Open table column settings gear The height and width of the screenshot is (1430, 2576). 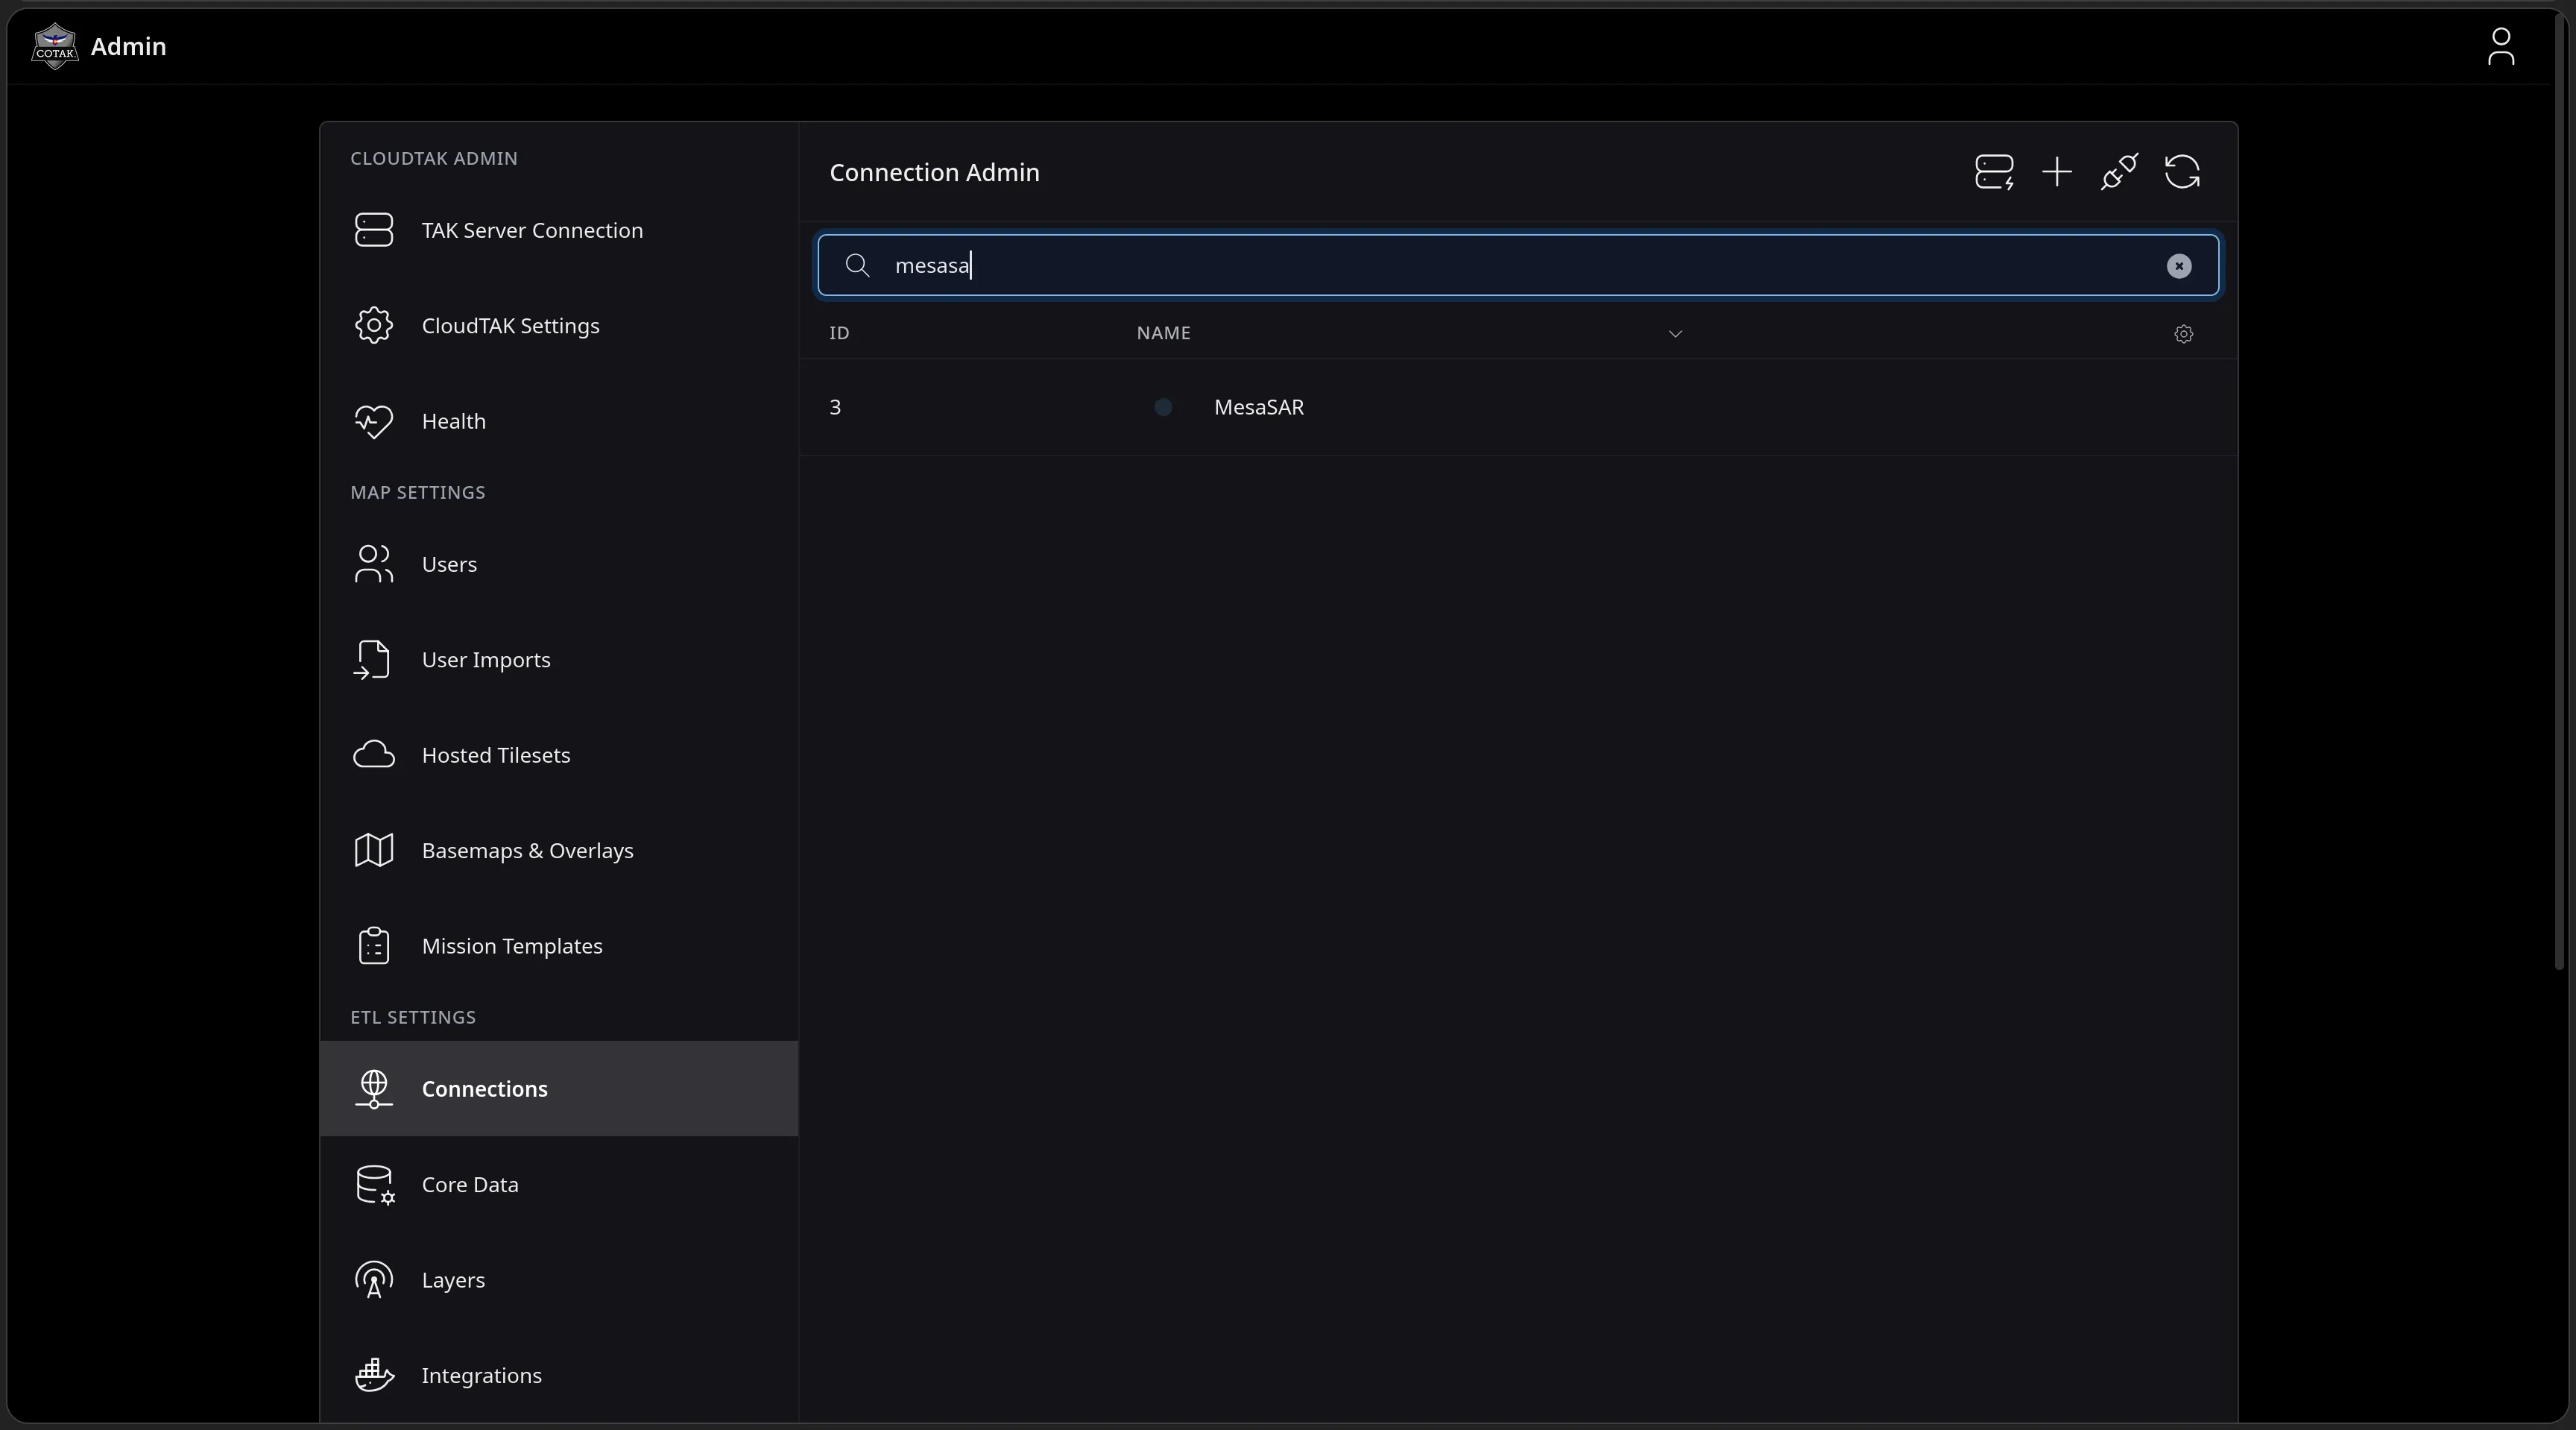point(2184,334)
